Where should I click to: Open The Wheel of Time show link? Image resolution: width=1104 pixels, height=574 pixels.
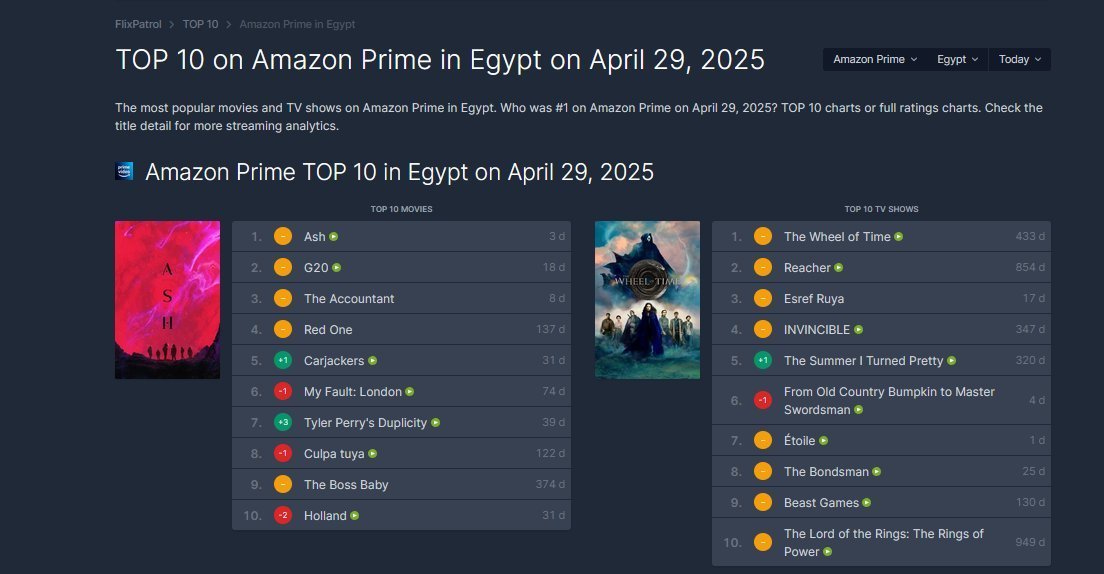836,237
